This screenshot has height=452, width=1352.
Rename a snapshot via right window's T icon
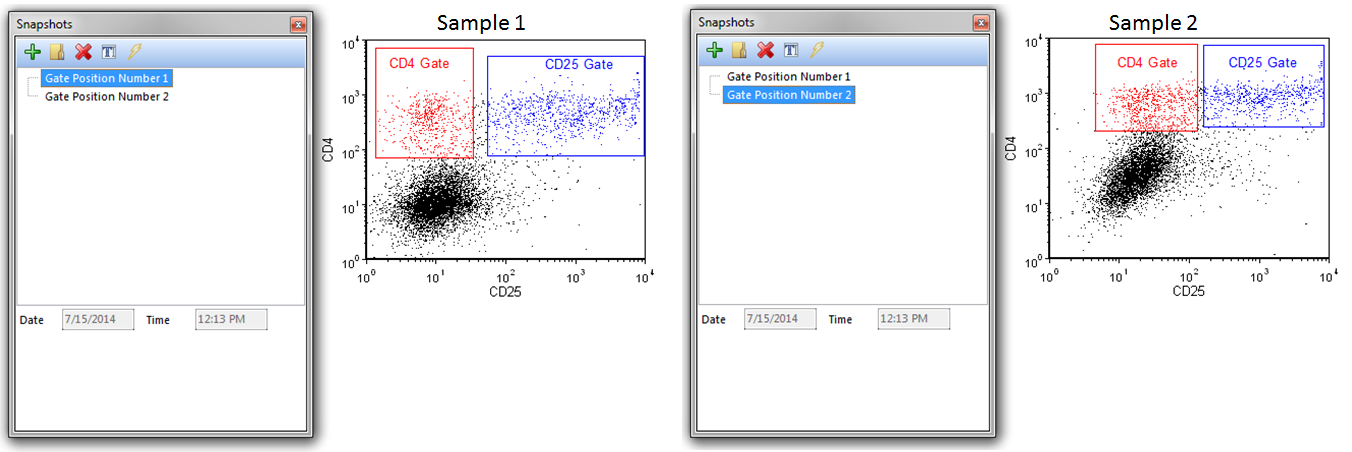pos(790,50)
